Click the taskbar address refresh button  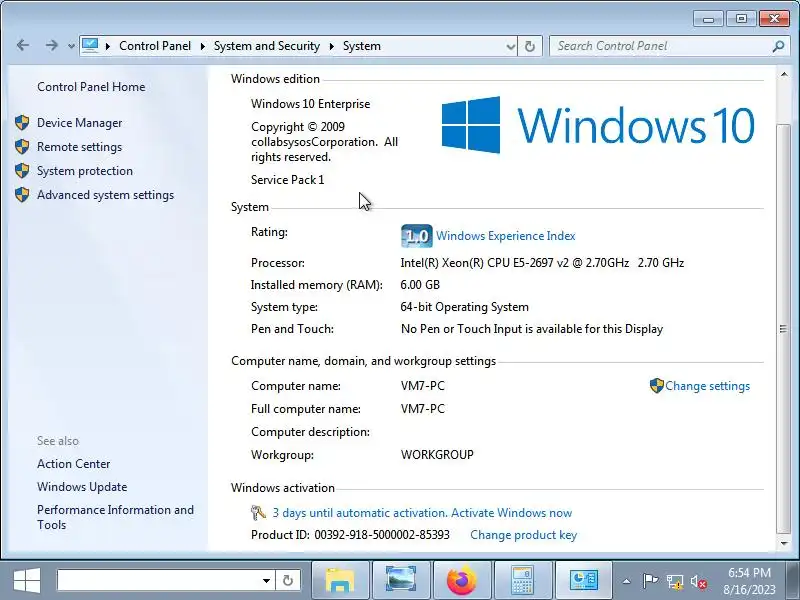288,581
